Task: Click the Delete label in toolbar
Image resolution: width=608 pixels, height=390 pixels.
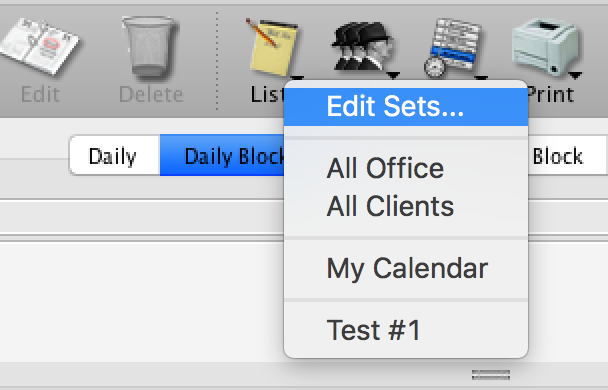Action: 151,95
